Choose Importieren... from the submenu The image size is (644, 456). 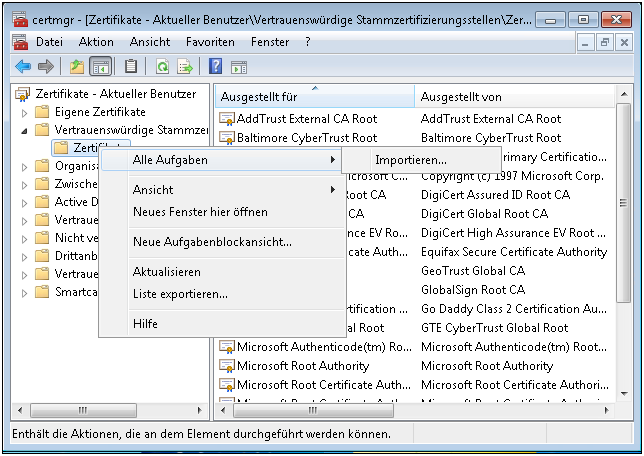(421, 160)
